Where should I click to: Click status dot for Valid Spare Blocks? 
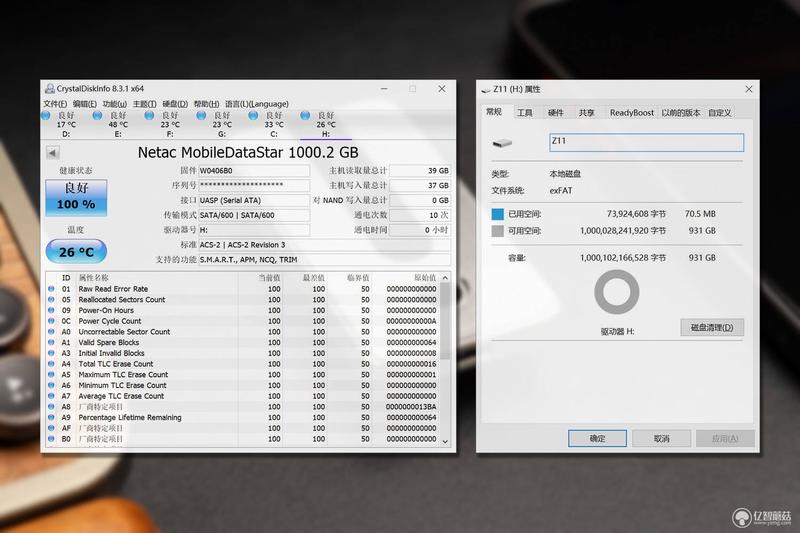click(51, 342)
